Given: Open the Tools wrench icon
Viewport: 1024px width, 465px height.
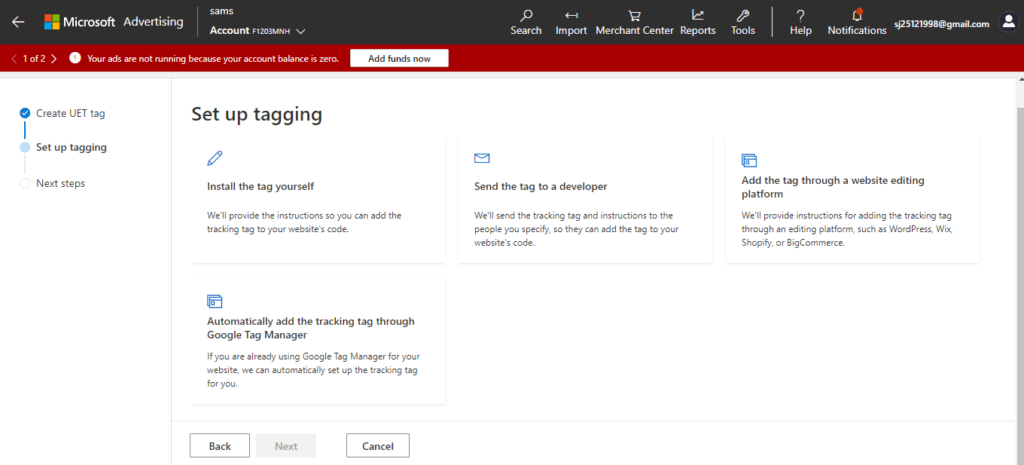Looking at the screenshot, I should [743, 15].
